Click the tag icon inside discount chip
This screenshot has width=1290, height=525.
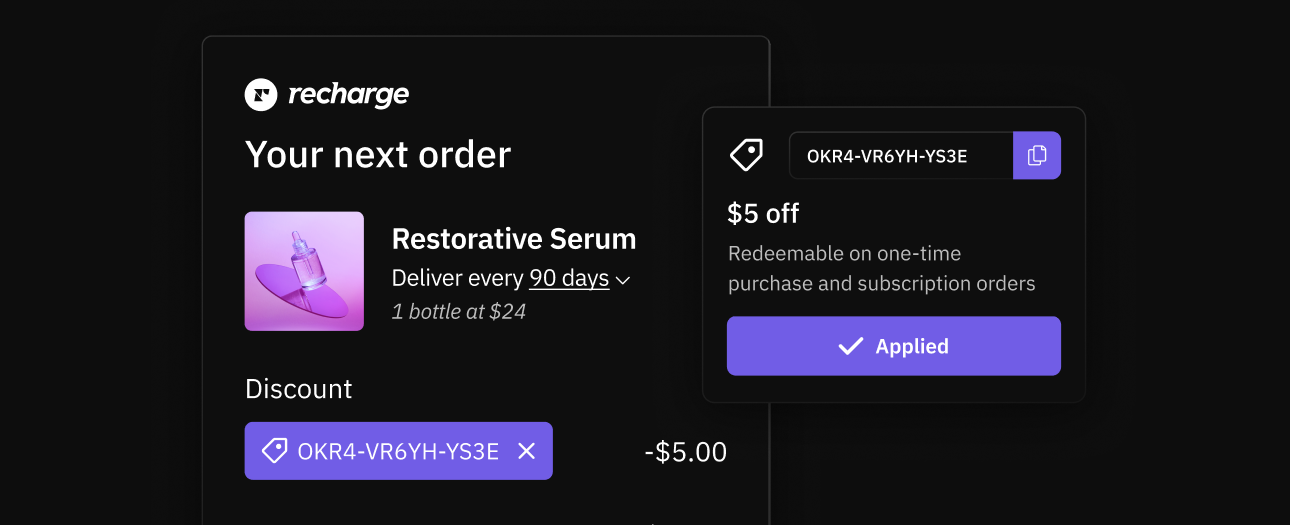tap(274, 451)
